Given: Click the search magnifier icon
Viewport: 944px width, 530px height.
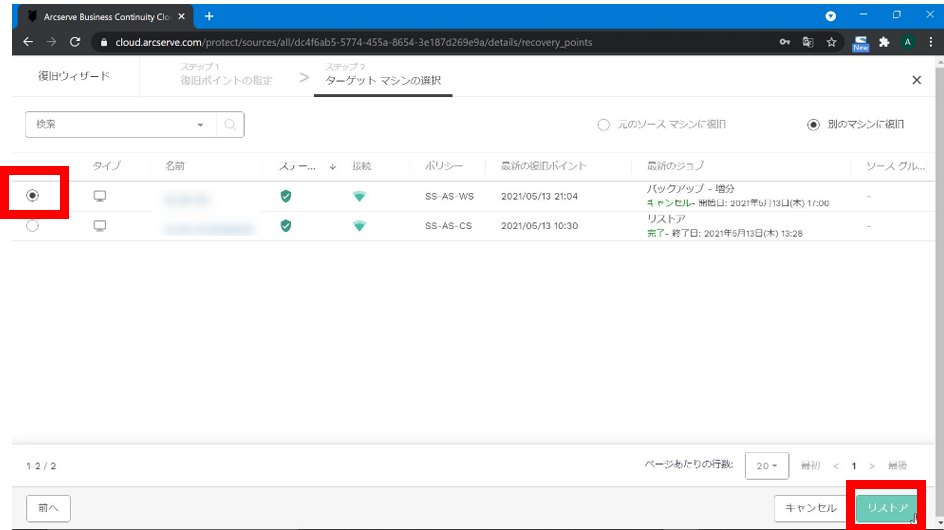Looking at the screenshot, I should pos(230,125).
